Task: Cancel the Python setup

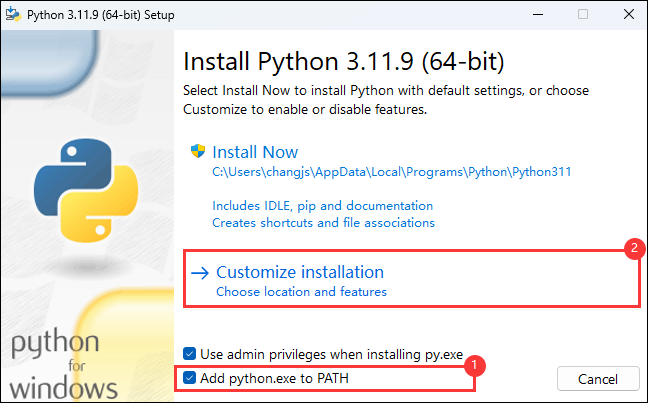Action: pos(598,379)
